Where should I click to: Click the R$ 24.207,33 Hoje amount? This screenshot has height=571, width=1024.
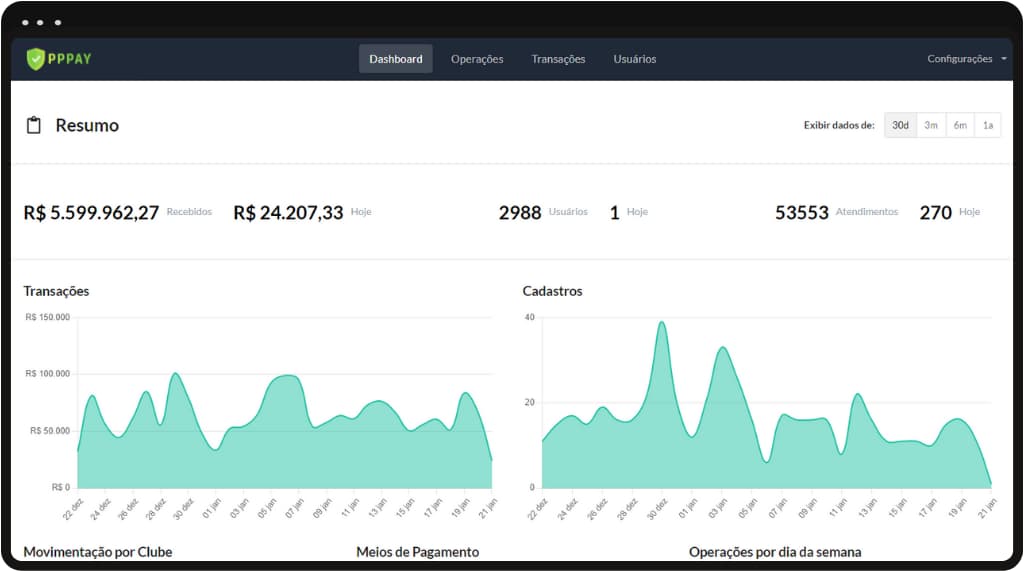point(288,213)
